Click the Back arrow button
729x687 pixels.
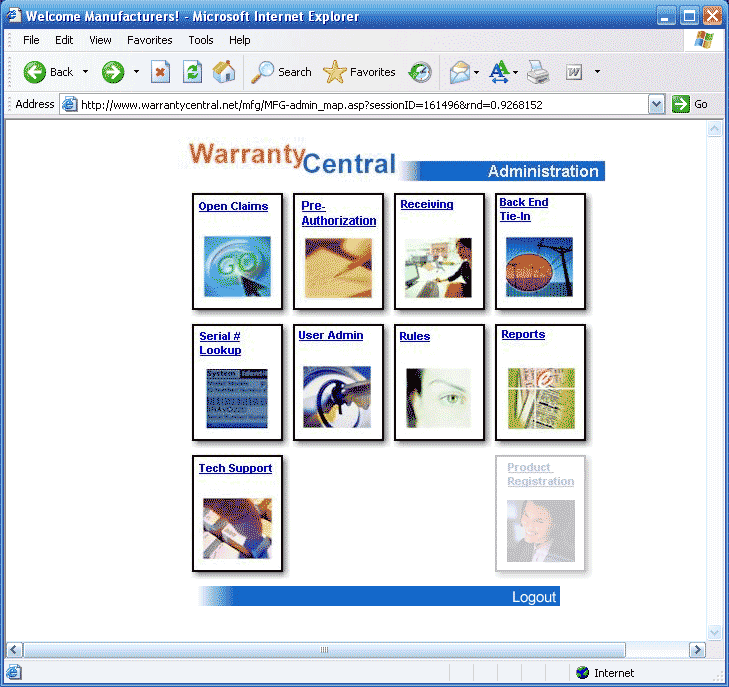click(35, 72)
